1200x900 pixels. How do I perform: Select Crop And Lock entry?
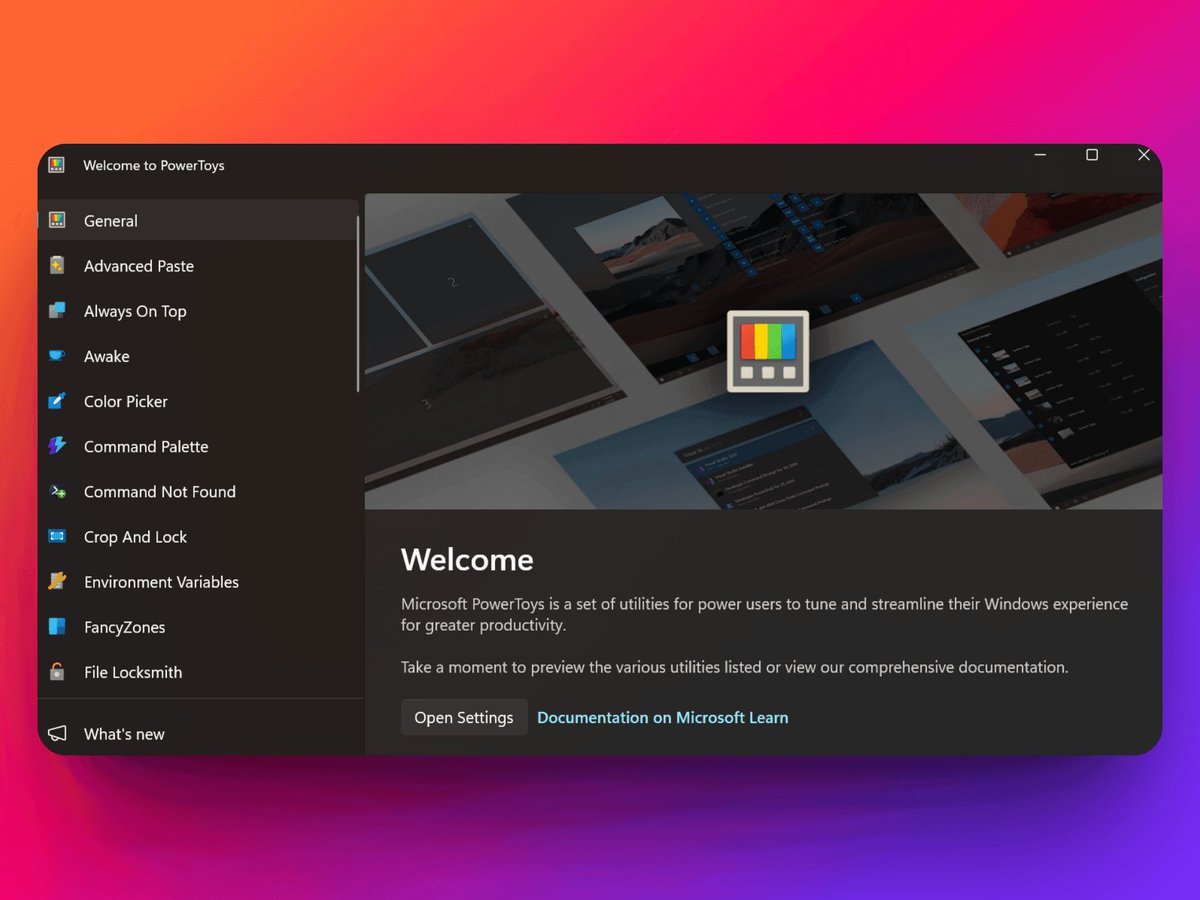(x=198, y=537)
